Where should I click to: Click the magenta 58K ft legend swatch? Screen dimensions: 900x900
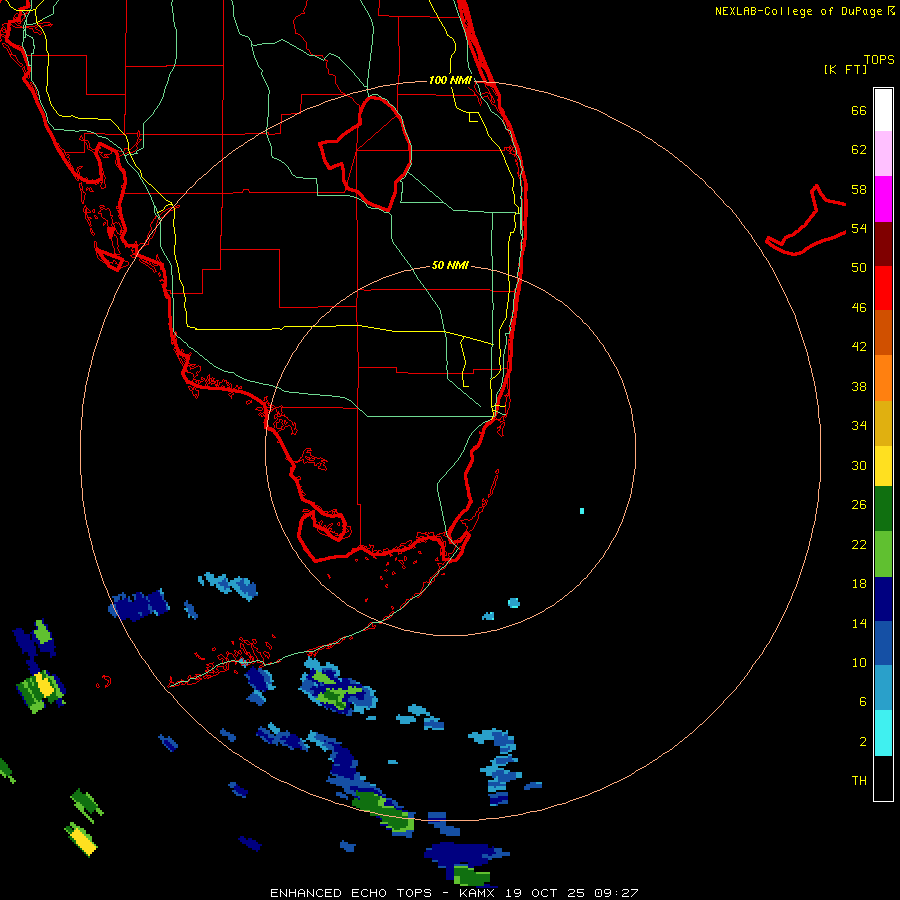point(883,199)
